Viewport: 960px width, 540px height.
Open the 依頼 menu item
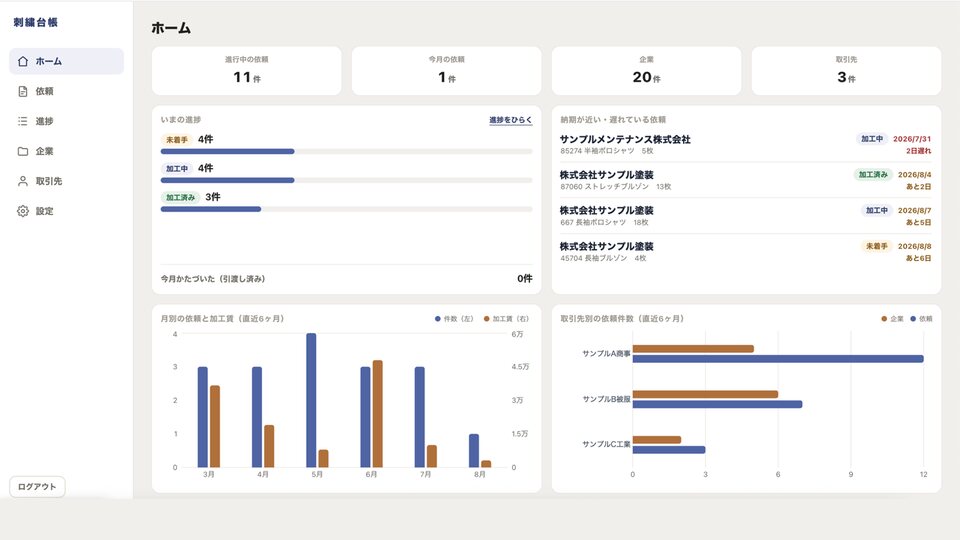pos(66,91)
